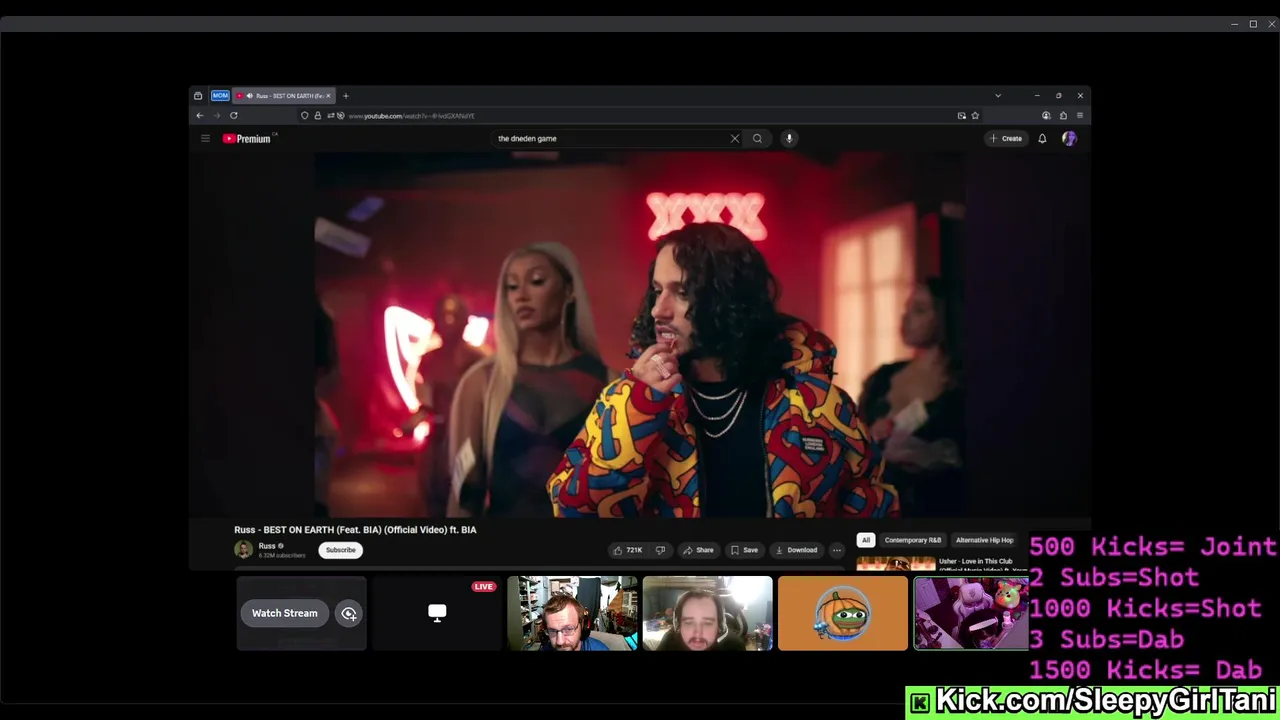Start voice search with microphone icon
Viewport: 1280px width, 720px height.
pyautogui.click(x=789, y=139)
